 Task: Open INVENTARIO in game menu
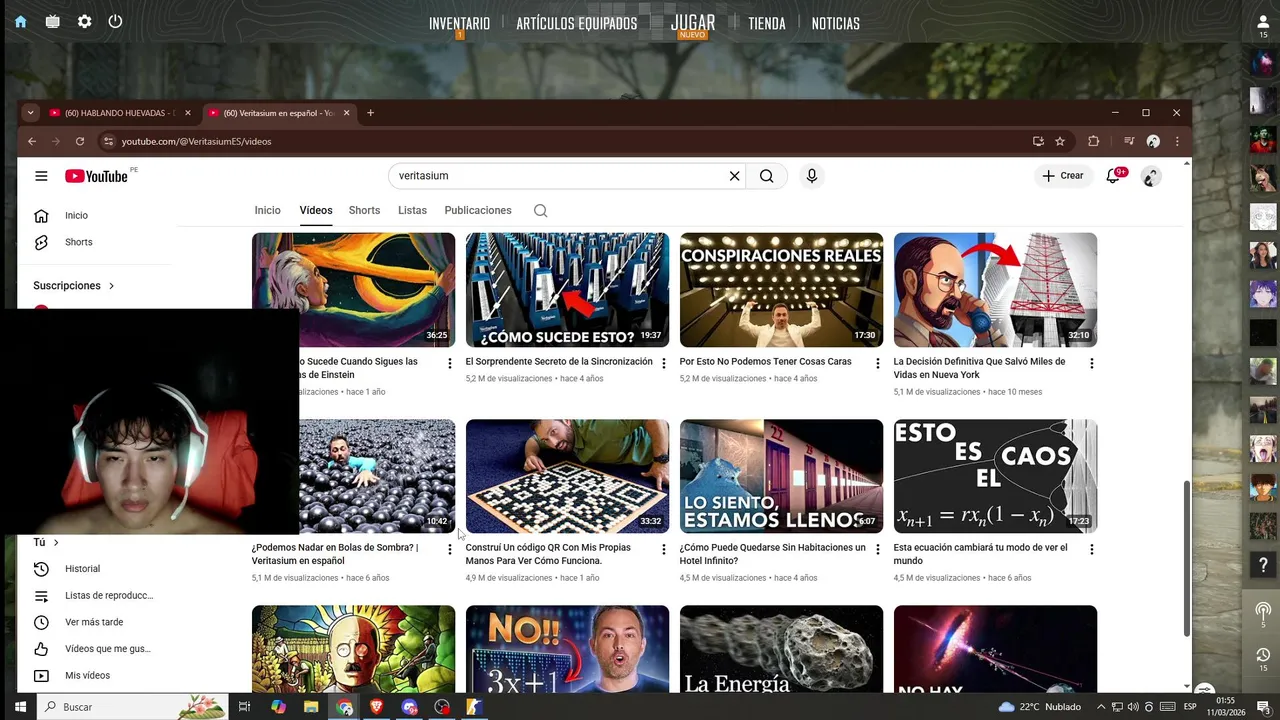tap(459, 23)
